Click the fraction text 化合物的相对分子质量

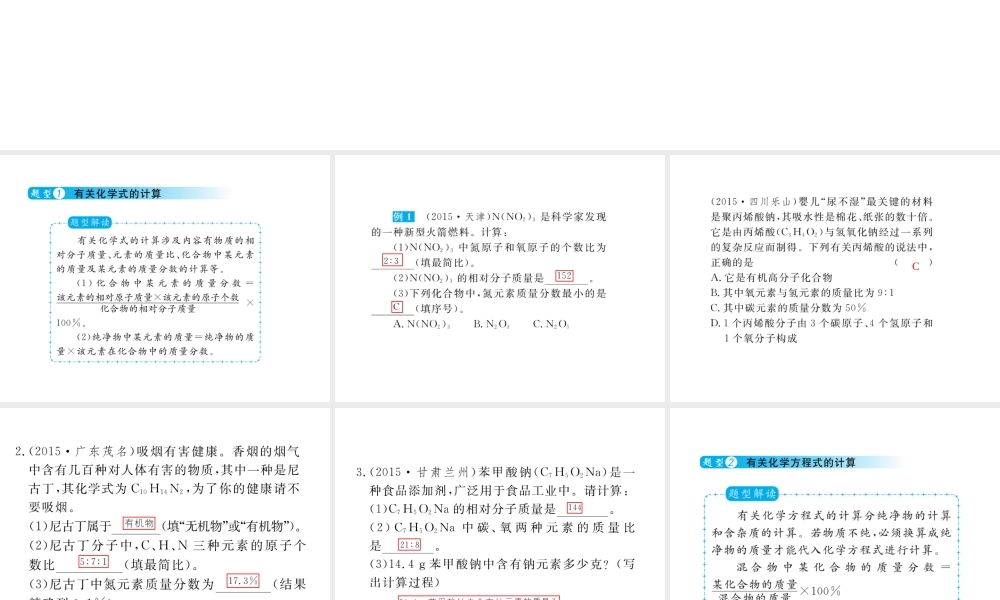[148, 309]
